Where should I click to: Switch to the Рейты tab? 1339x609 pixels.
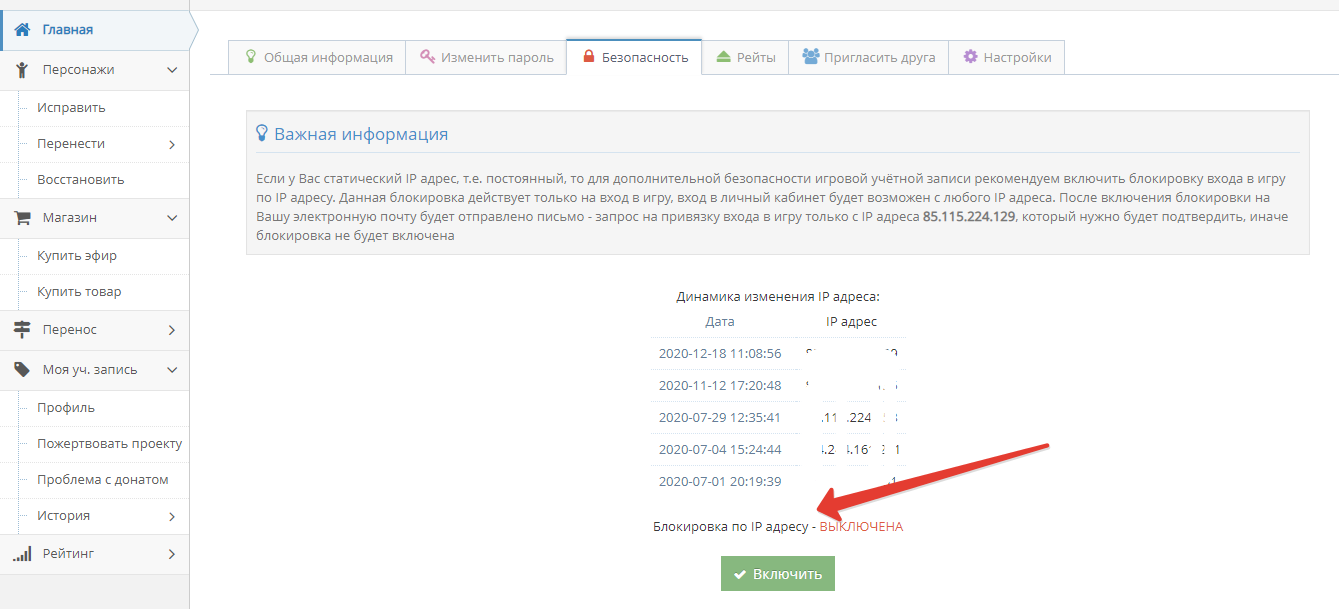(x=745, y=57)
